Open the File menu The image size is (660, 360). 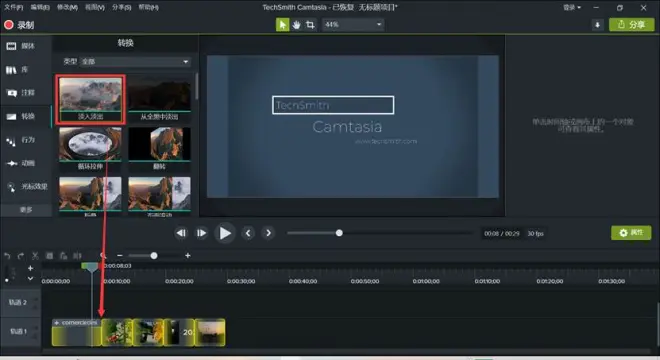13,7
